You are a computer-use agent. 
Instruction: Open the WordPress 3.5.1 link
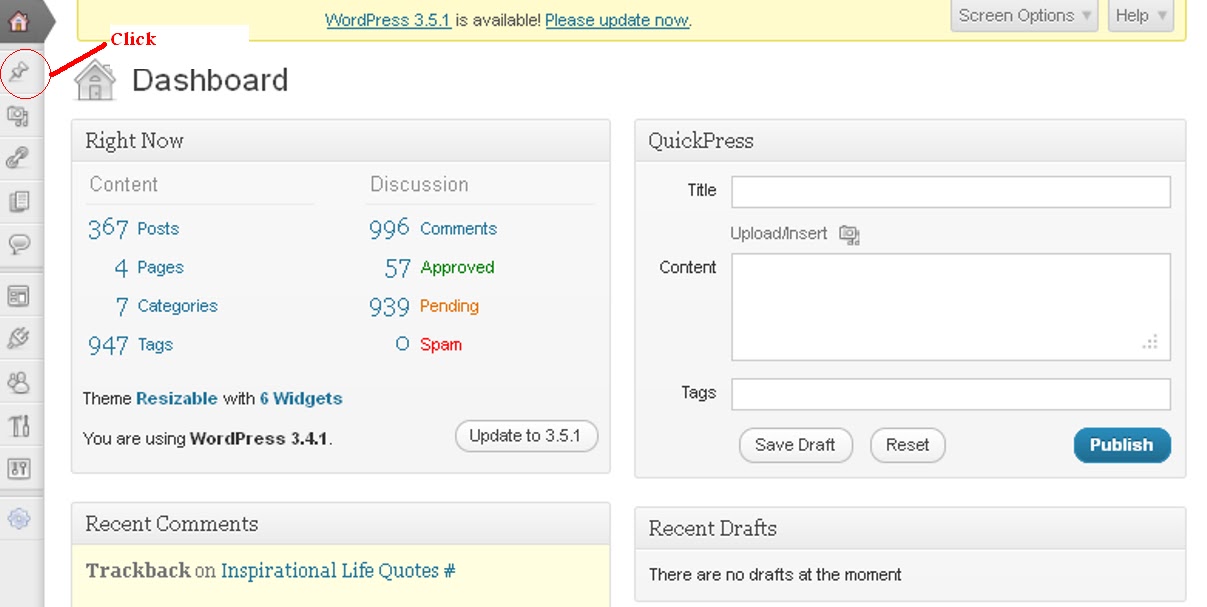388,20
